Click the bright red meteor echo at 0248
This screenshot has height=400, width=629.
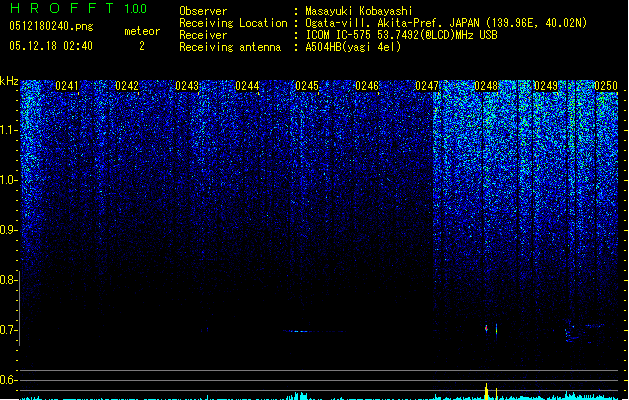point(486,329)
